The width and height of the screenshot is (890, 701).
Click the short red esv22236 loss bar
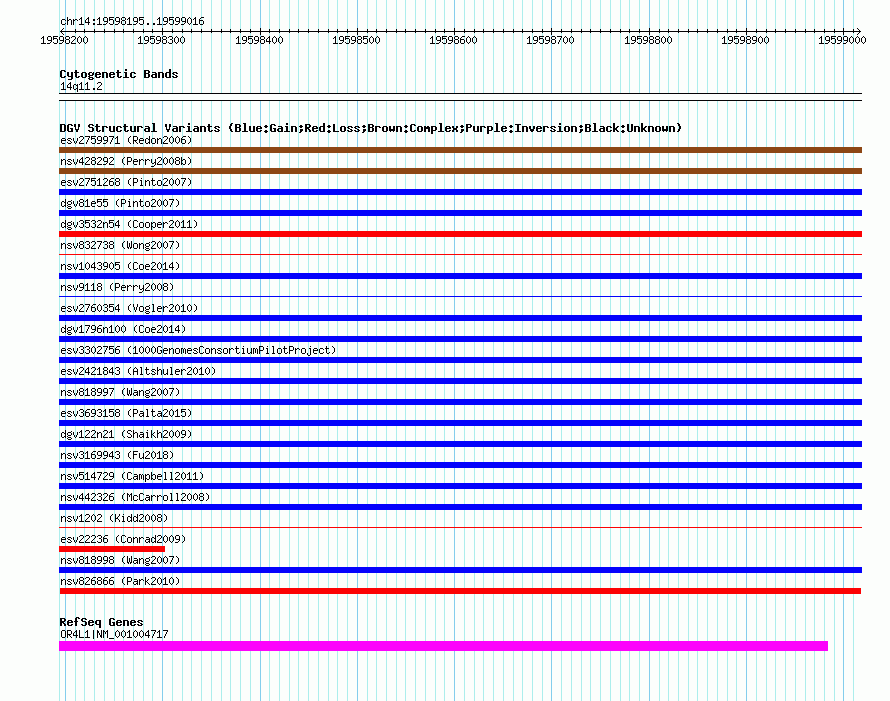click(x=112, y=549)
